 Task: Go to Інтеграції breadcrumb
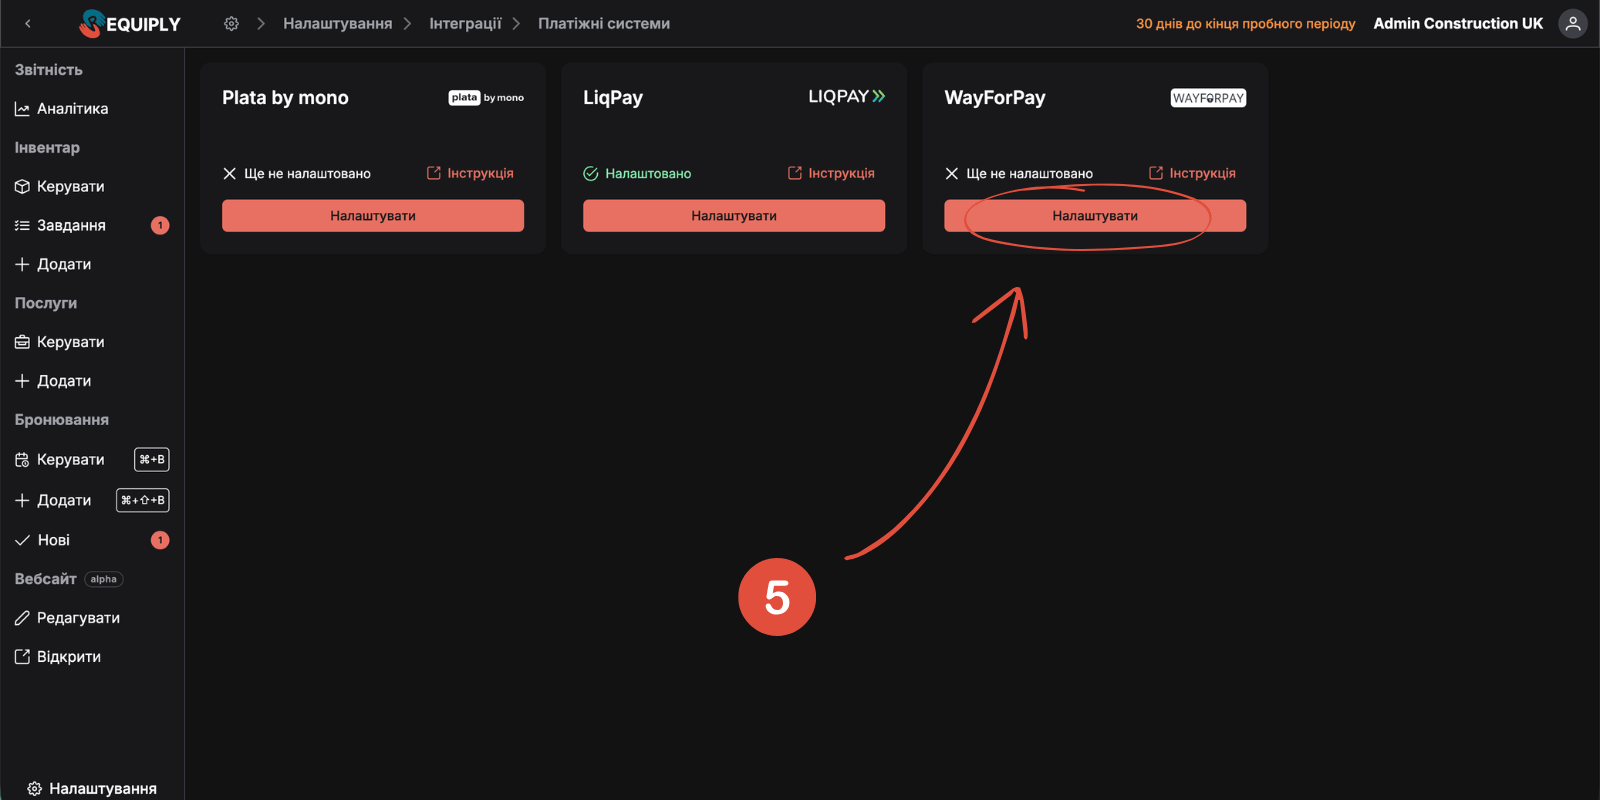point(465,23)
